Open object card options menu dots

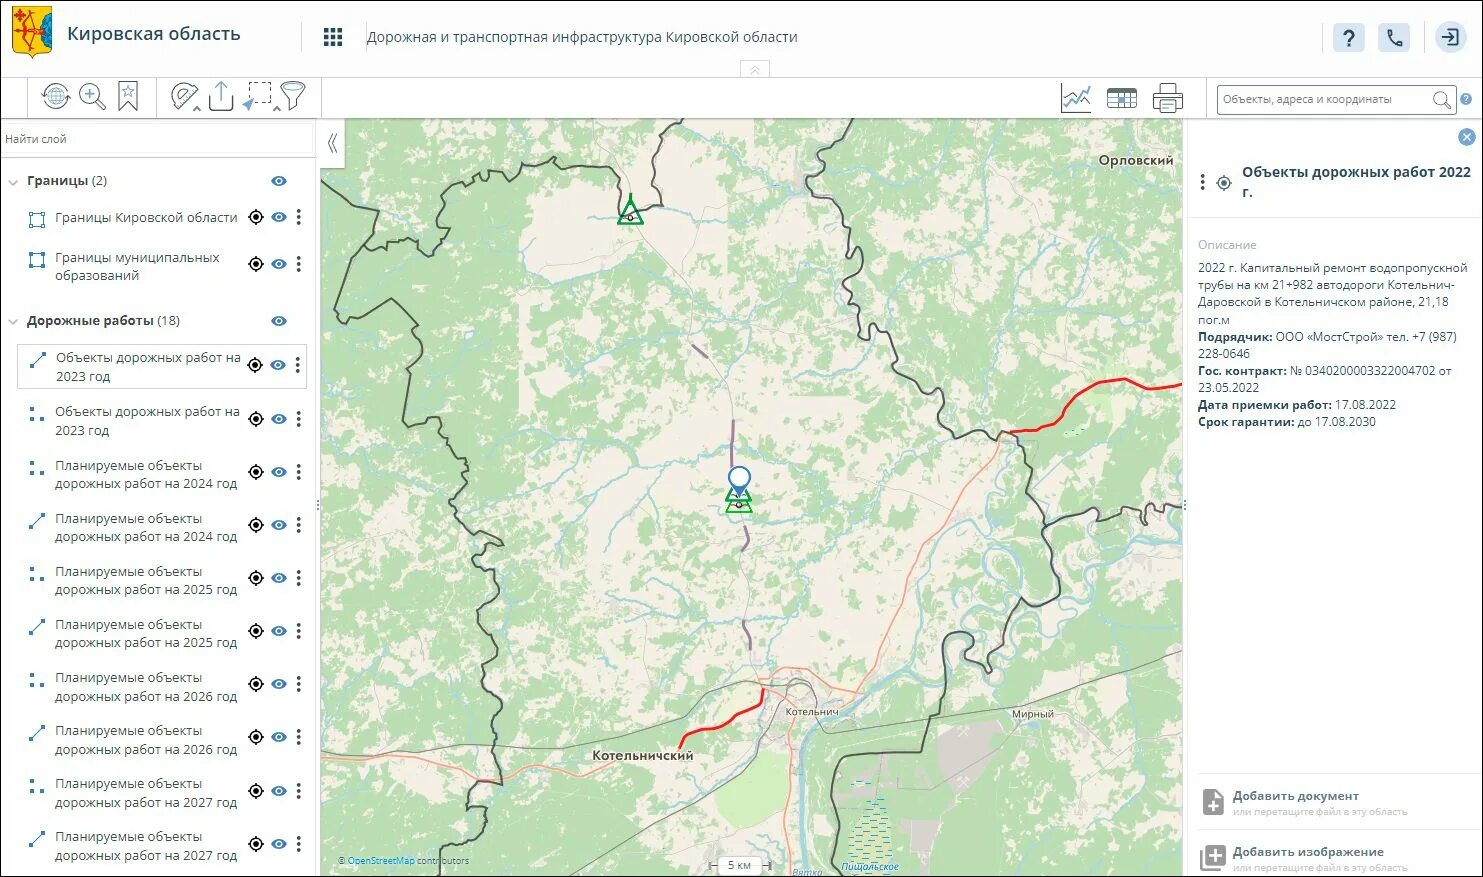[1202, 182]
